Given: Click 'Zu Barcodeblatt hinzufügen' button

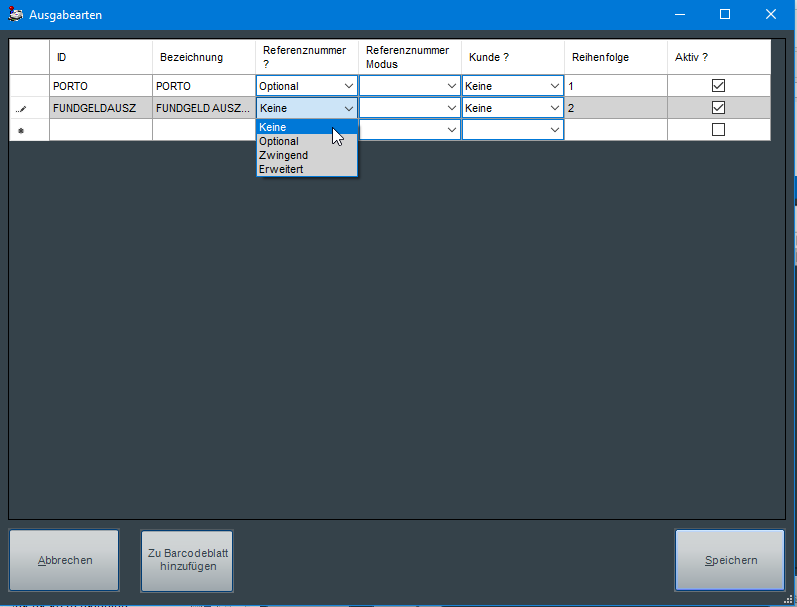Looking at the screenshot, I should (x=187, y=560).
